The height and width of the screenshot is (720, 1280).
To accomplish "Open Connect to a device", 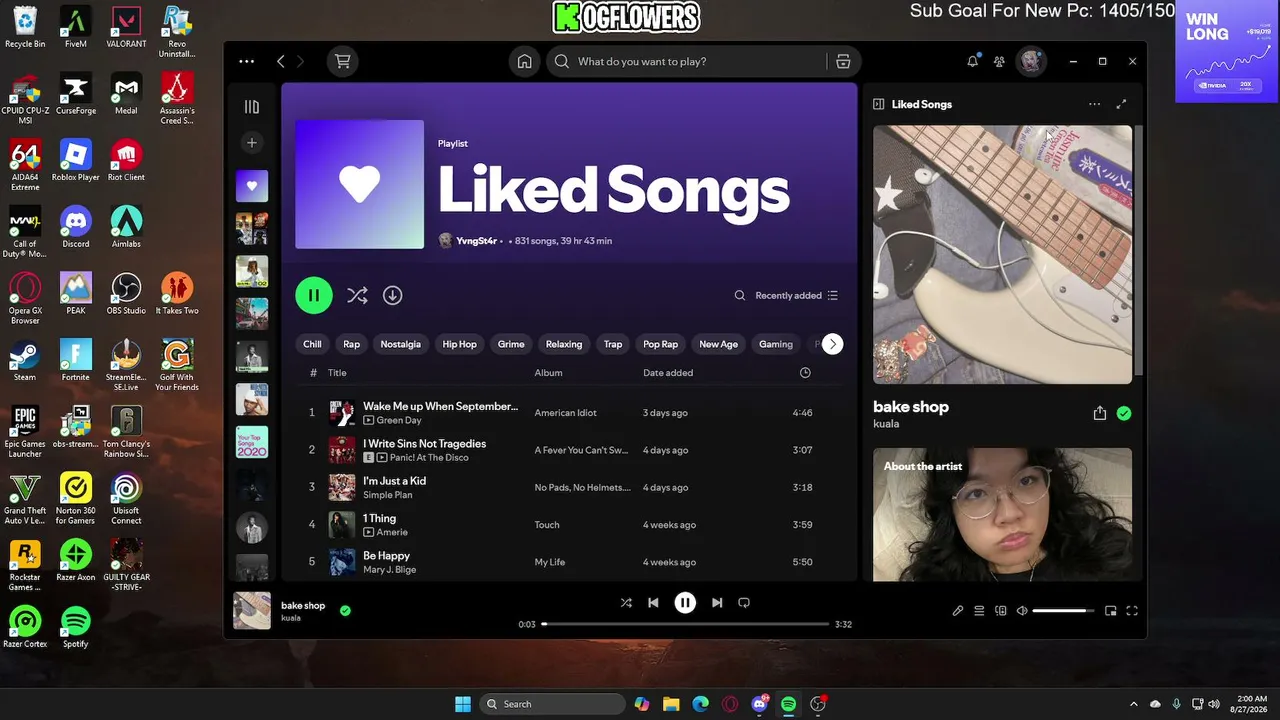I will [x=1001, y=611].
